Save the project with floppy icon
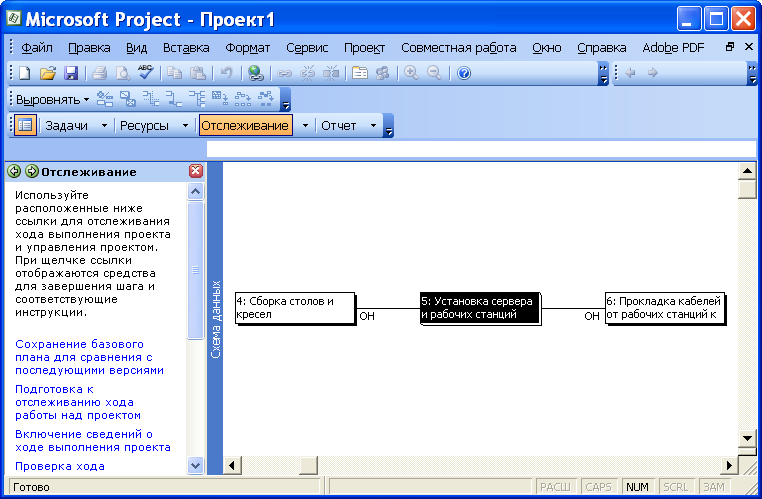 (71, 73)
